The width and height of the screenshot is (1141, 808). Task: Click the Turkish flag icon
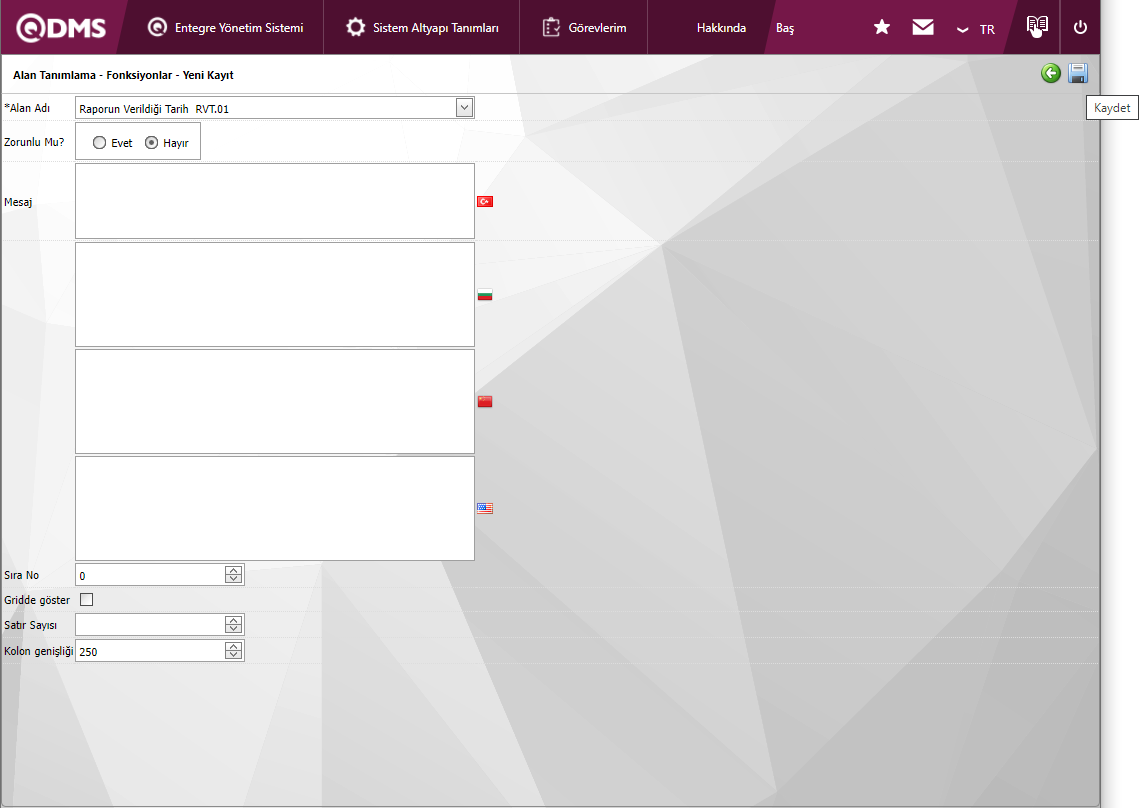(485, 202)
